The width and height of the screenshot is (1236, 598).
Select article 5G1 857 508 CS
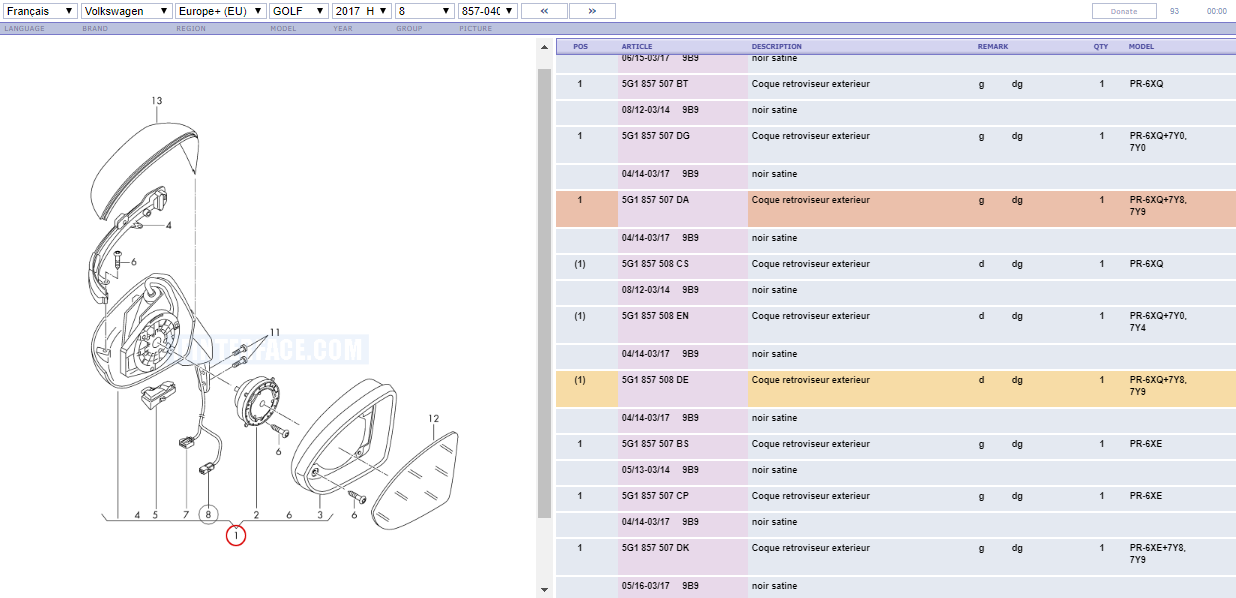coord(655,264)
